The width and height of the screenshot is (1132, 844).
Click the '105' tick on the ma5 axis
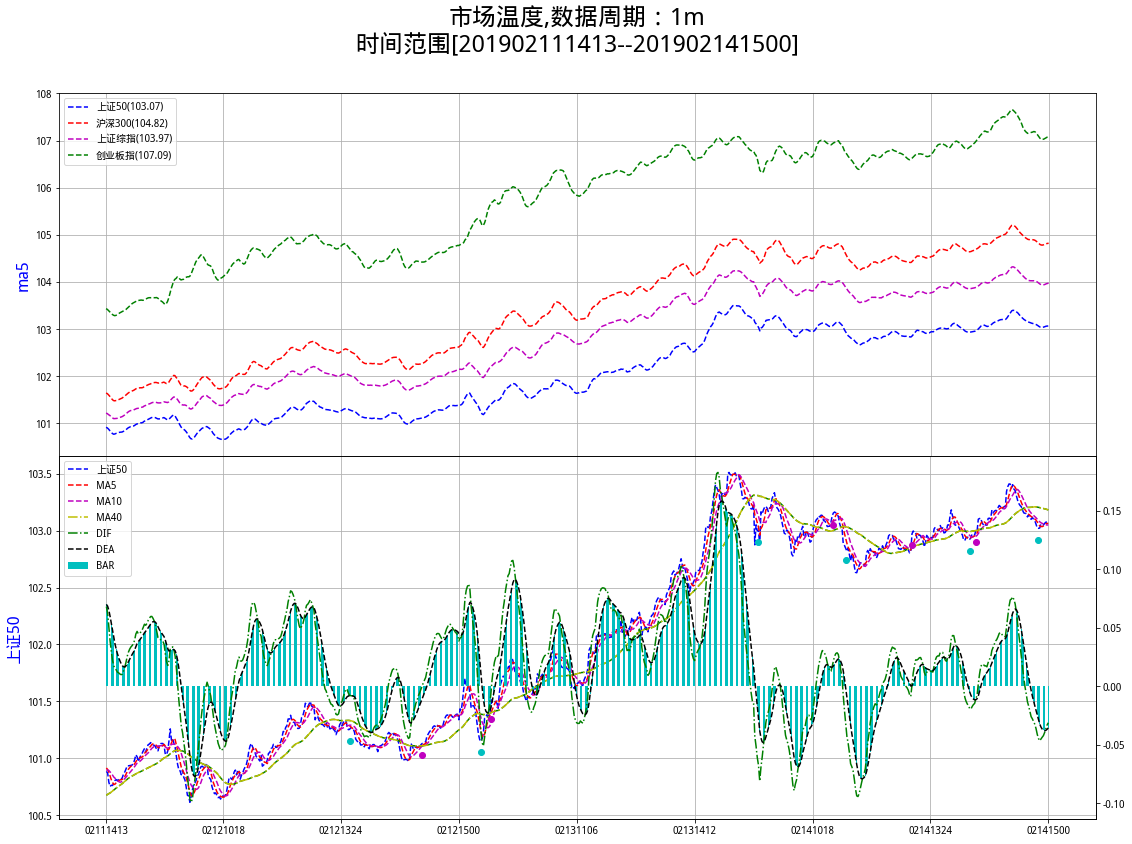click(44, 235)
